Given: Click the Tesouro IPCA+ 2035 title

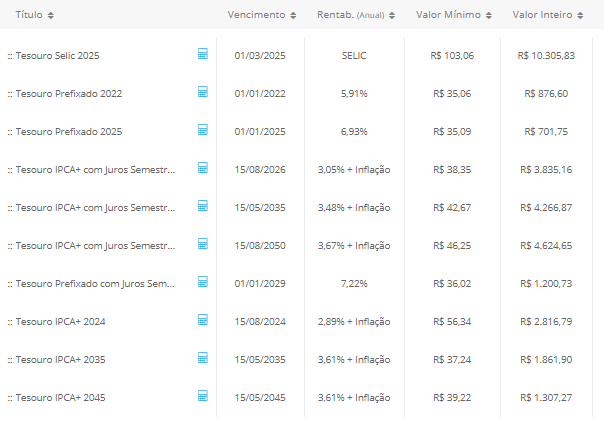Looking at the screenshot, I should [x=60, y=360].
